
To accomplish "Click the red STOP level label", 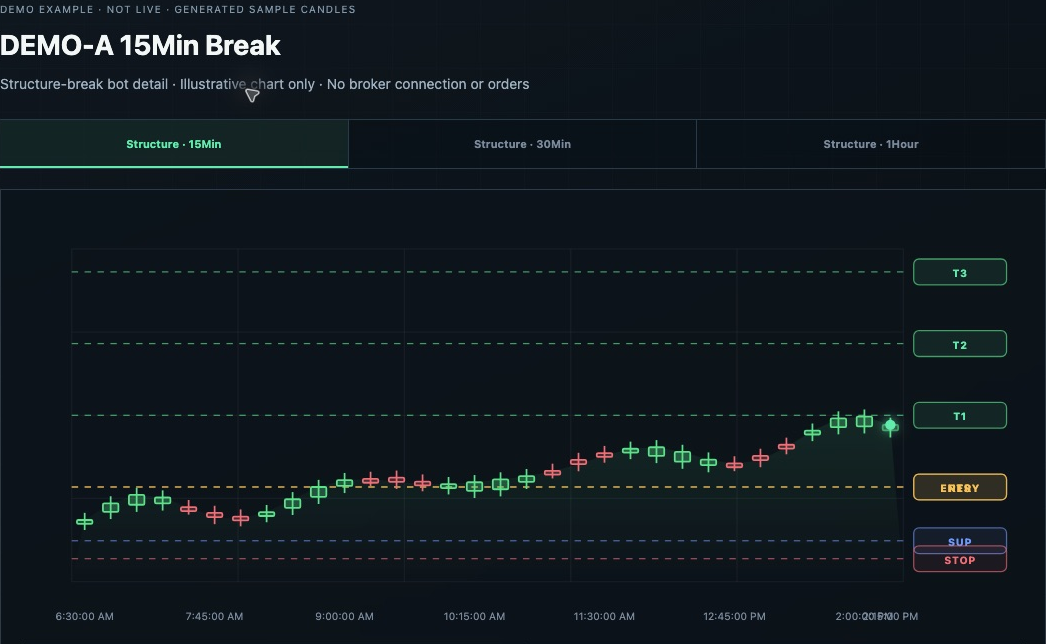I will pos(959,560).
